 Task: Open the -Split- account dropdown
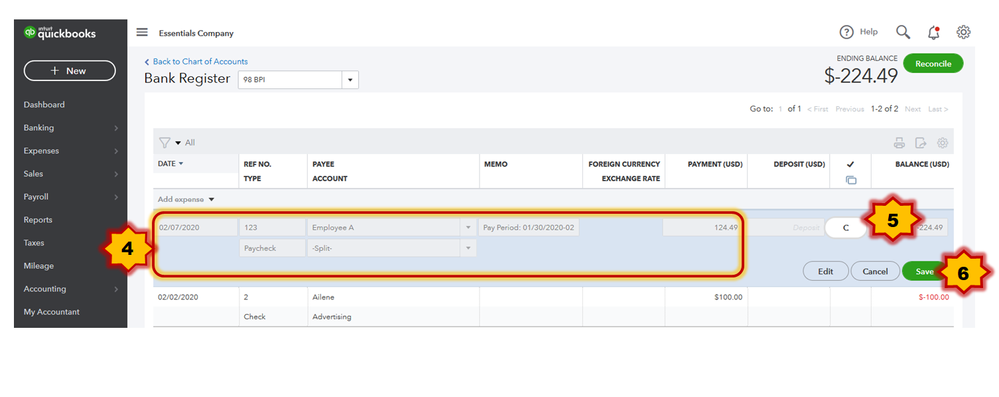coord(468,248)
